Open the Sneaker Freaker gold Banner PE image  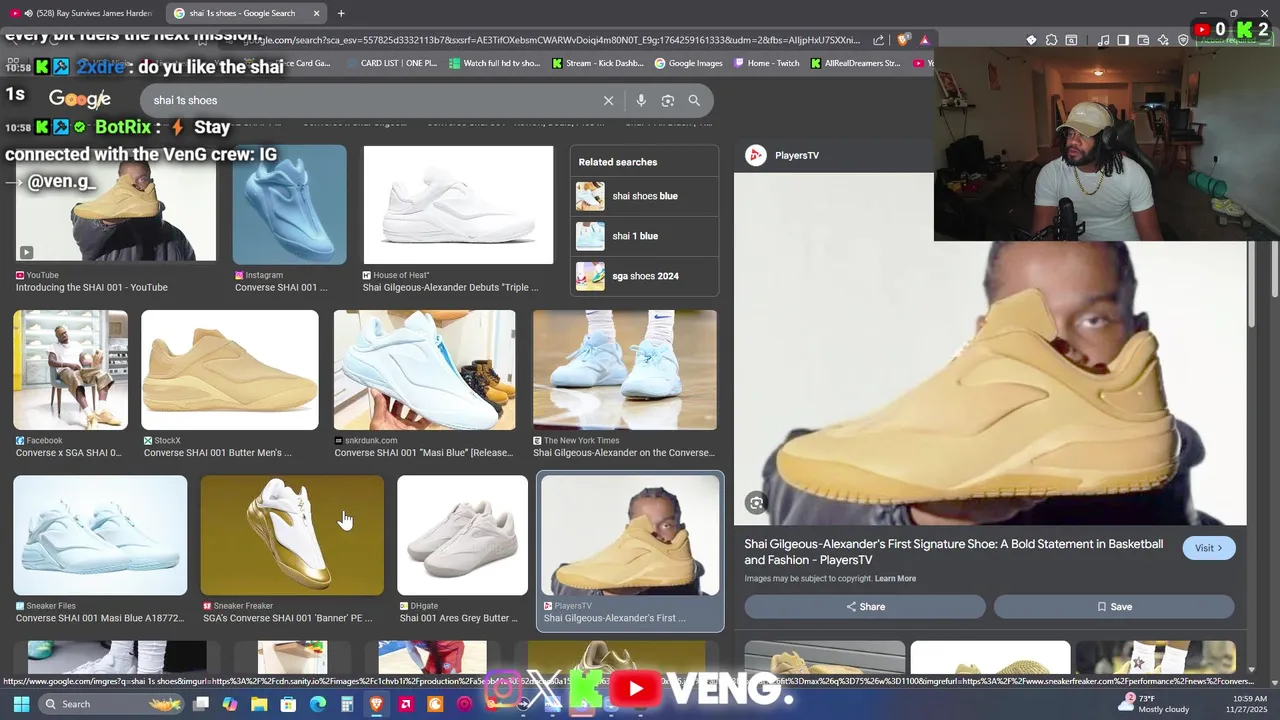coord(292,536)
